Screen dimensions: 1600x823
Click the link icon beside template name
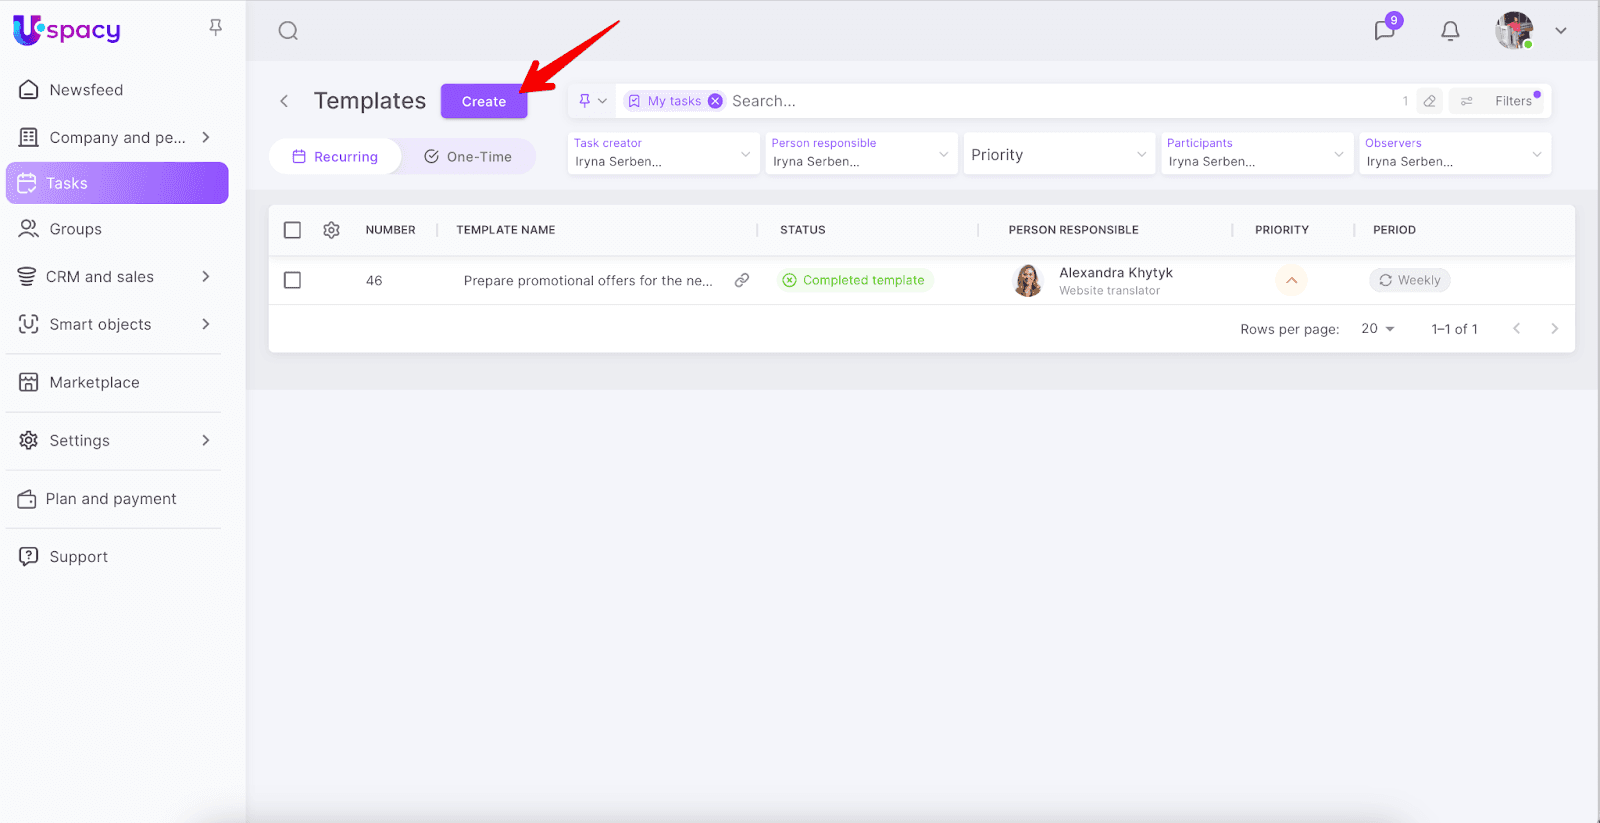click(742, 280)
